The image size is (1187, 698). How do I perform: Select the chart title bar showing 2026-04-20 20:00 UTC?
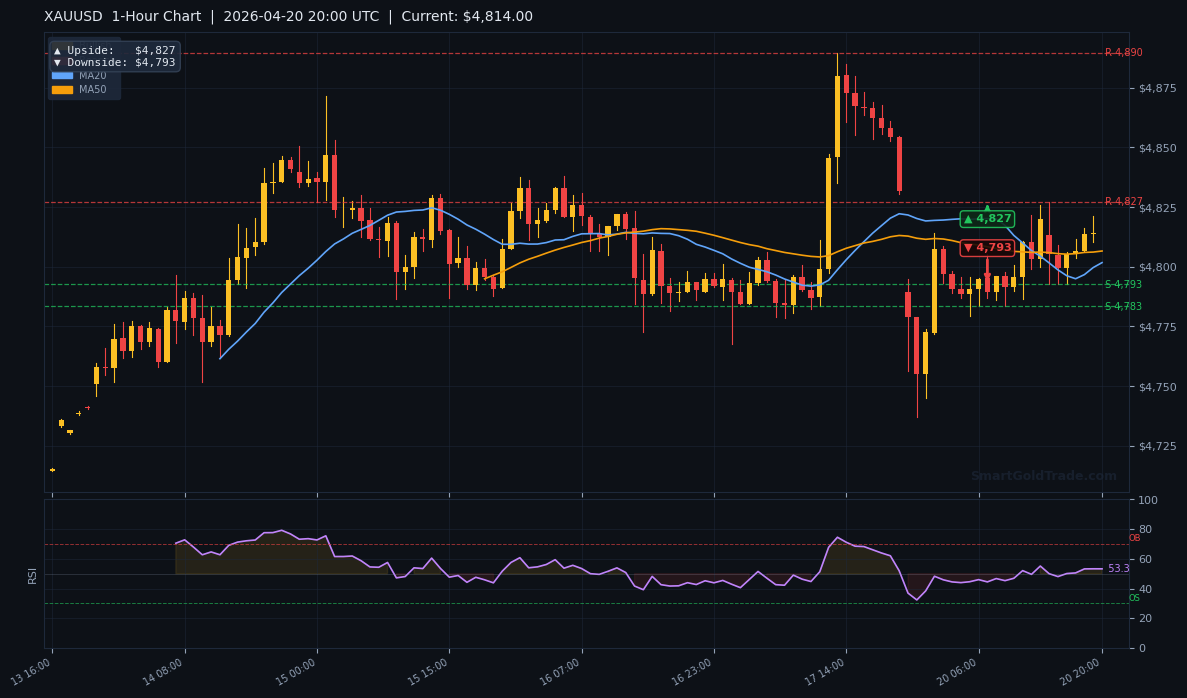pos(300,16)
